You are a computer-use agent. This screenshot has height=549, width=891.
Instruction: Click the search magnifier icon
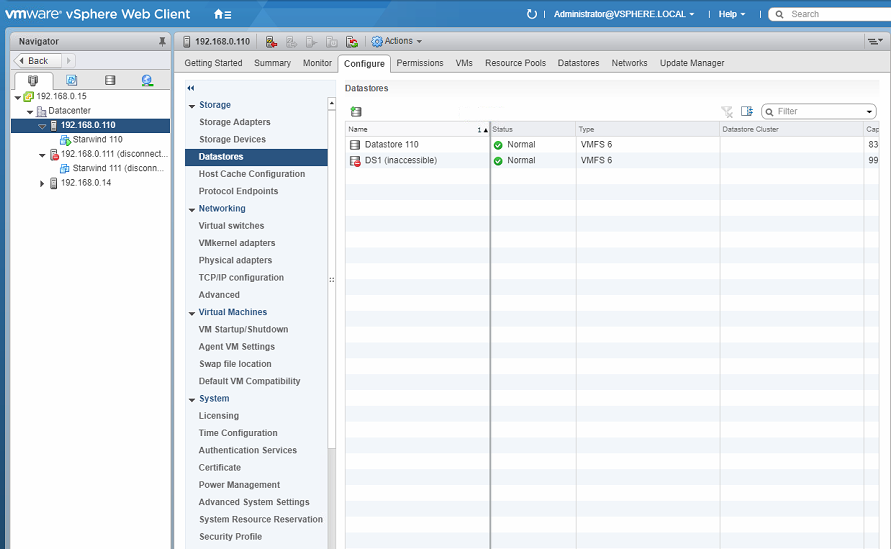click(780, 14)
